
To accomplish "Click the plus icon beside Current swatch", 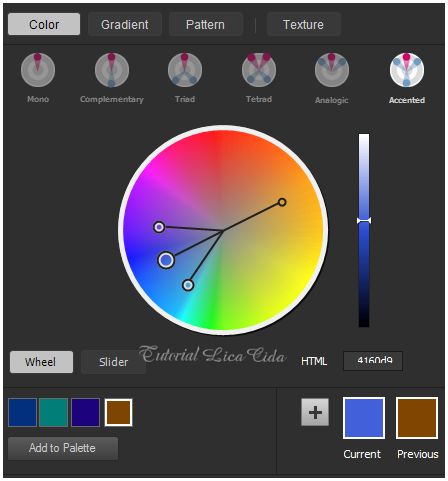I will (x=315, y=412).
